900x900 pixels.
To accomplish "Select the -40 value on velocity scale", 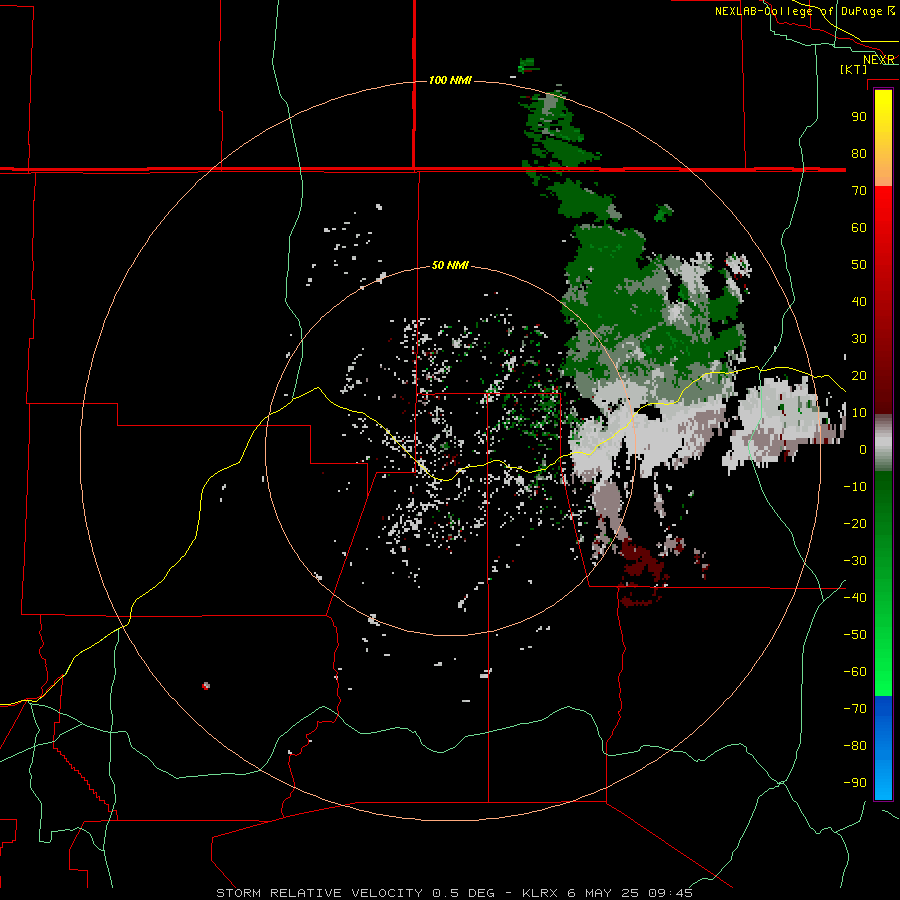I will 855,598.
